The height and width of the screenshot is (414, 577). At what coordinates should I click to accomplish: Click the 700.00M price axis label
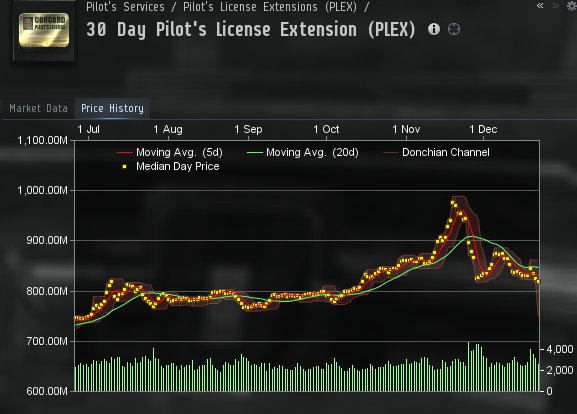[47, 341]
